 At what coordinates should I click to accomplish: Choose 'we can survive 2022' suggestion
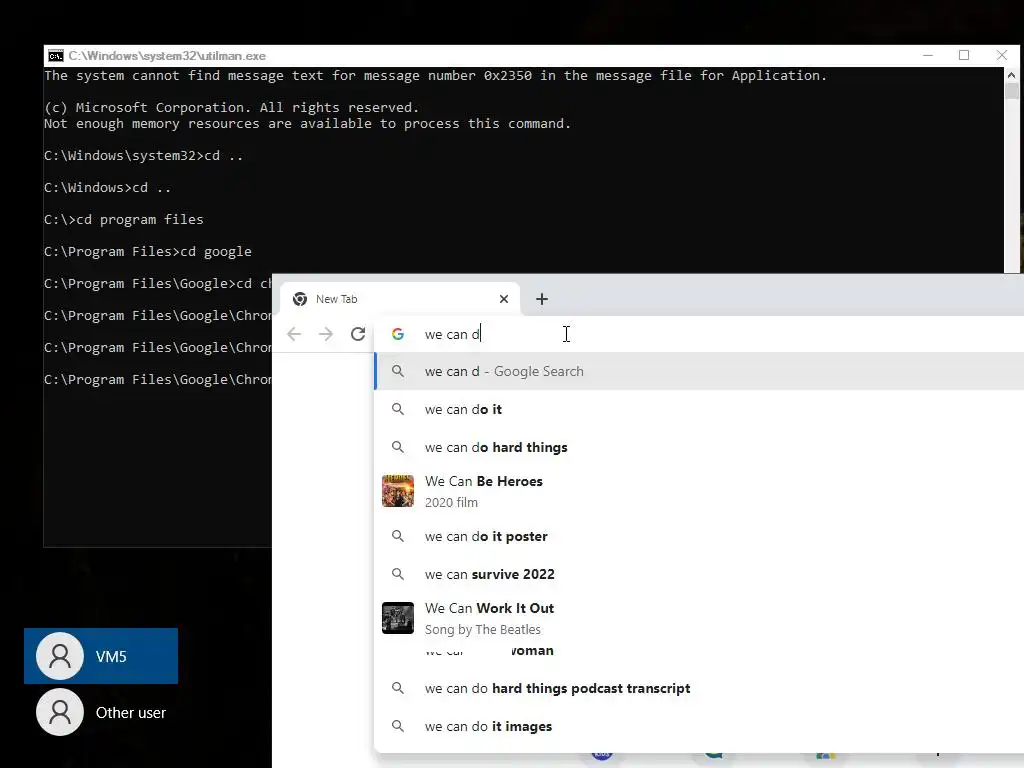tap(699, 574)
